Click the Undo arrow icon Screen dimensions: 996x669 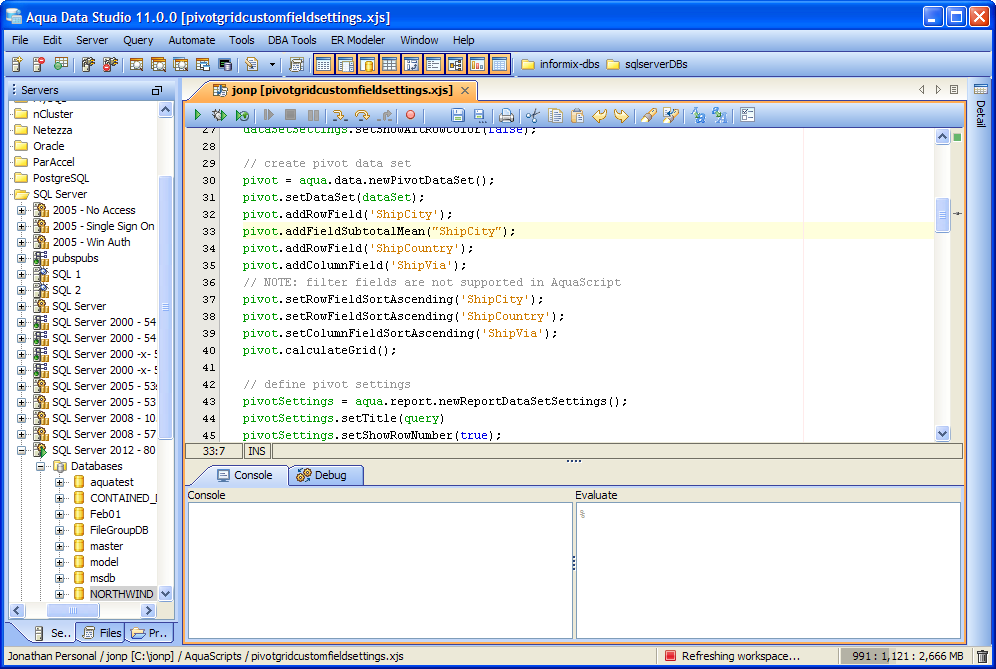pos(599,116)
